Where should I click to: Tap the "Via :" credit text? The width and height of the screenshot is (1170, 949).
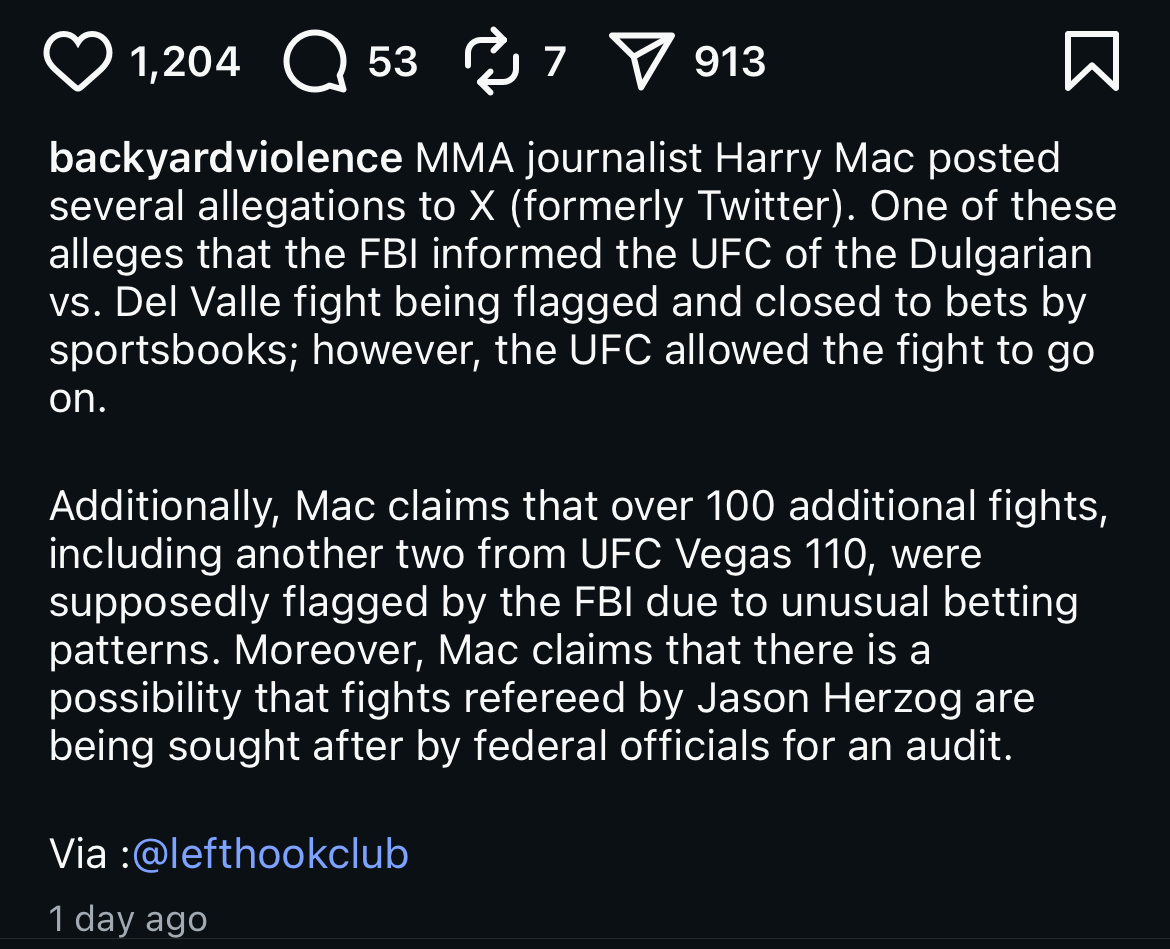click(89, 854)
